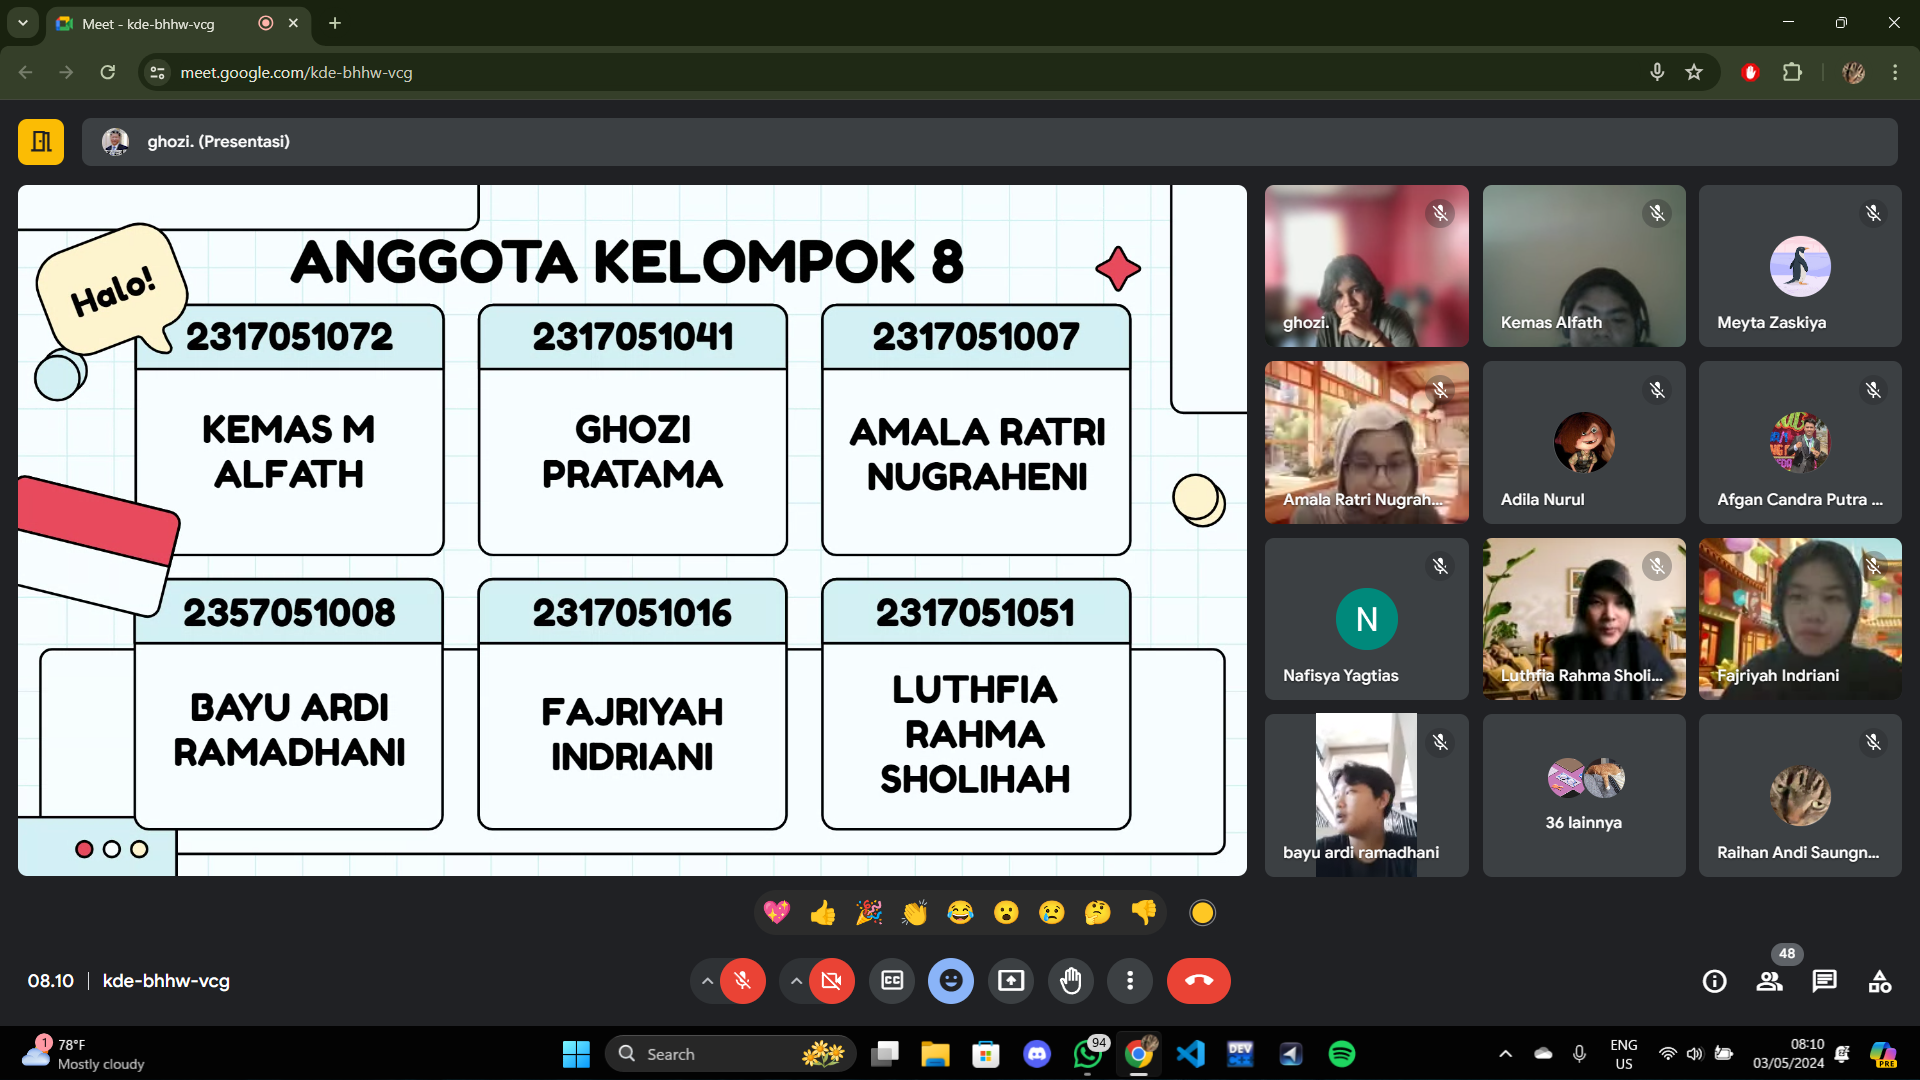Expand audio settings chevron beside mic
Viewport: 1920px width, 1080px height.
[707, 981]
